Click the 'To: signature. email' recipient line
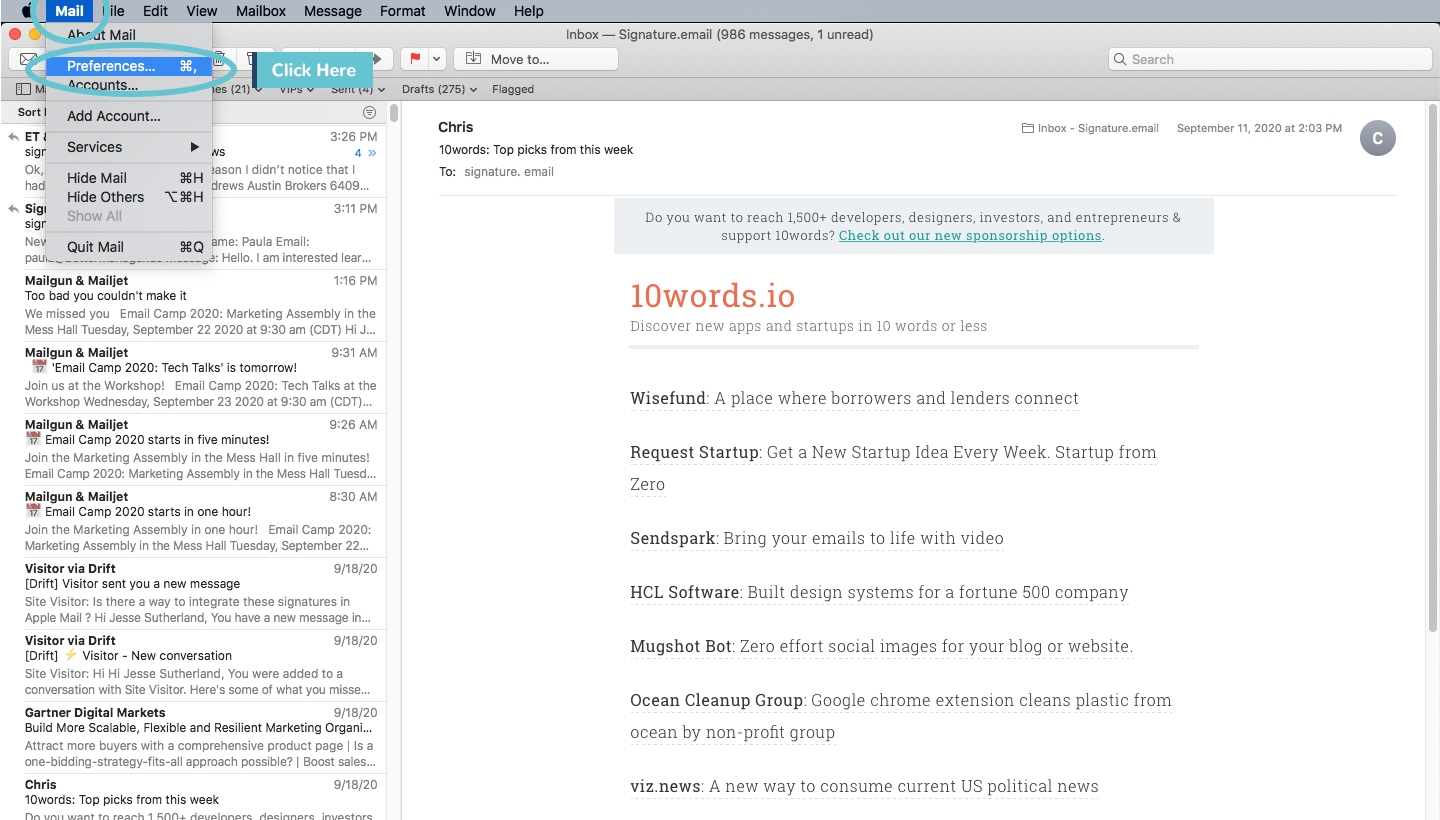Image resolution: width=1440 pixels, height=820 pixels. 496,172
